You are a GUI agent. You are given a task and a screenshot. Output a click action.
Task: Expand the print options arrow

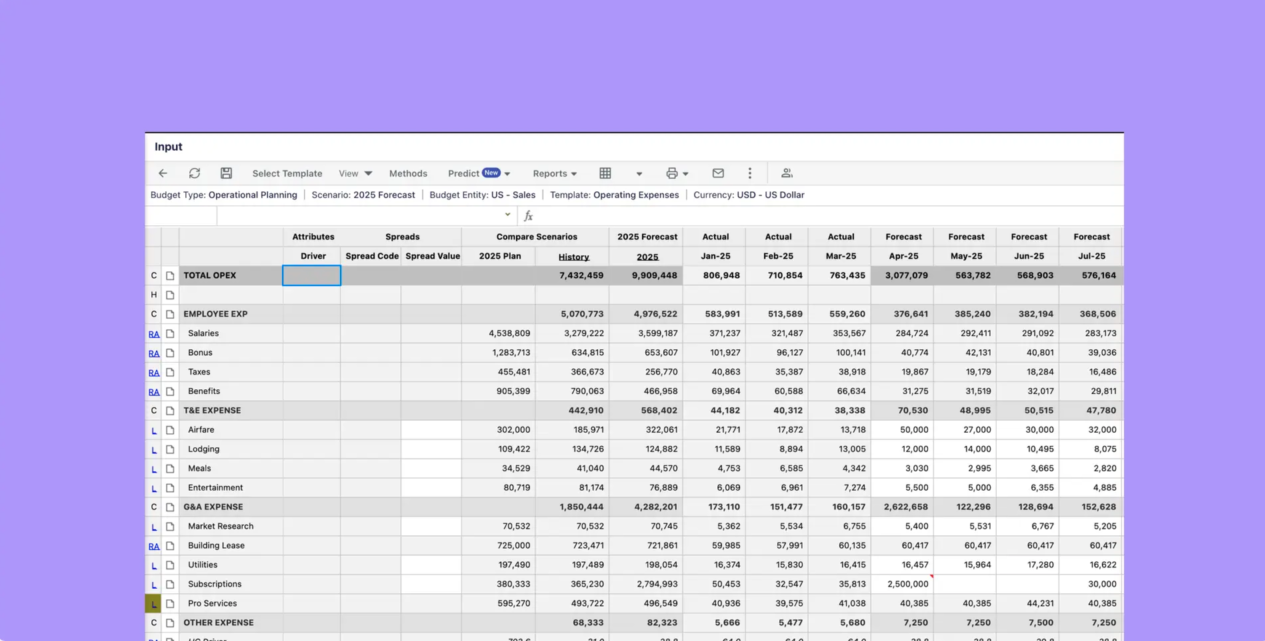pyautogui.click(x=686, y=173)
